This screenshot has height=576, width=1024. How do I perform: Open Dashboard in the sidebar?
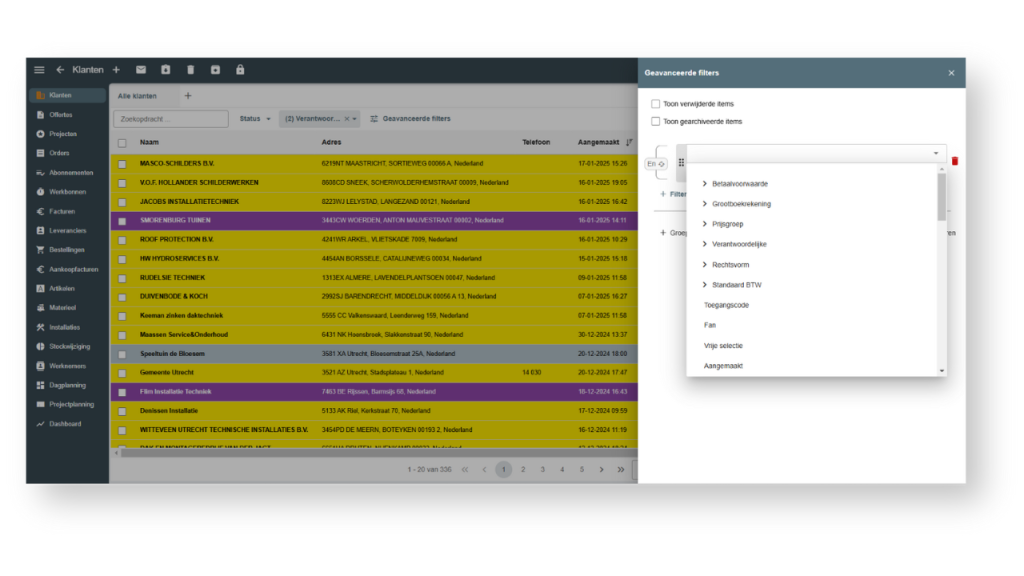pyautogui.click(x=64, y=424)
